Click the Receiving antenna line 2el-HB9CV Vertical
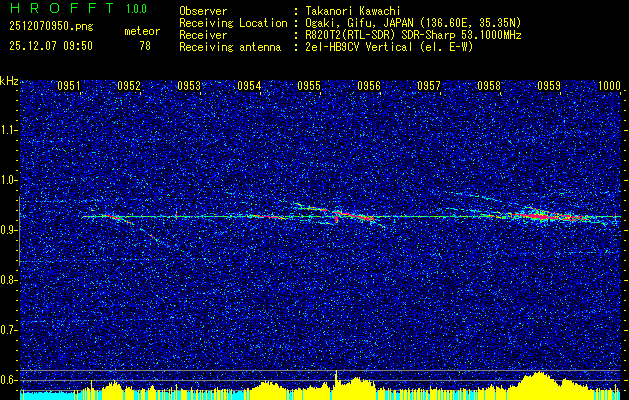This screenshot has width=629, height=400. [387, 47]
